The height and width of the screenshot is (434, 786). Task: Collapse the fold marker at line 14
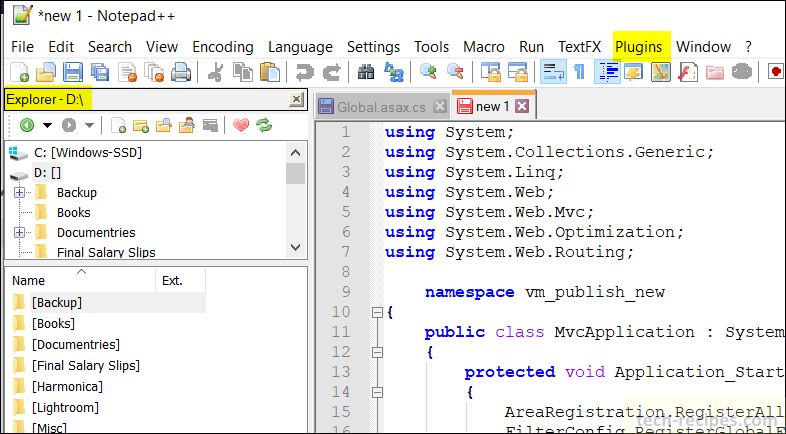(377, 392)
